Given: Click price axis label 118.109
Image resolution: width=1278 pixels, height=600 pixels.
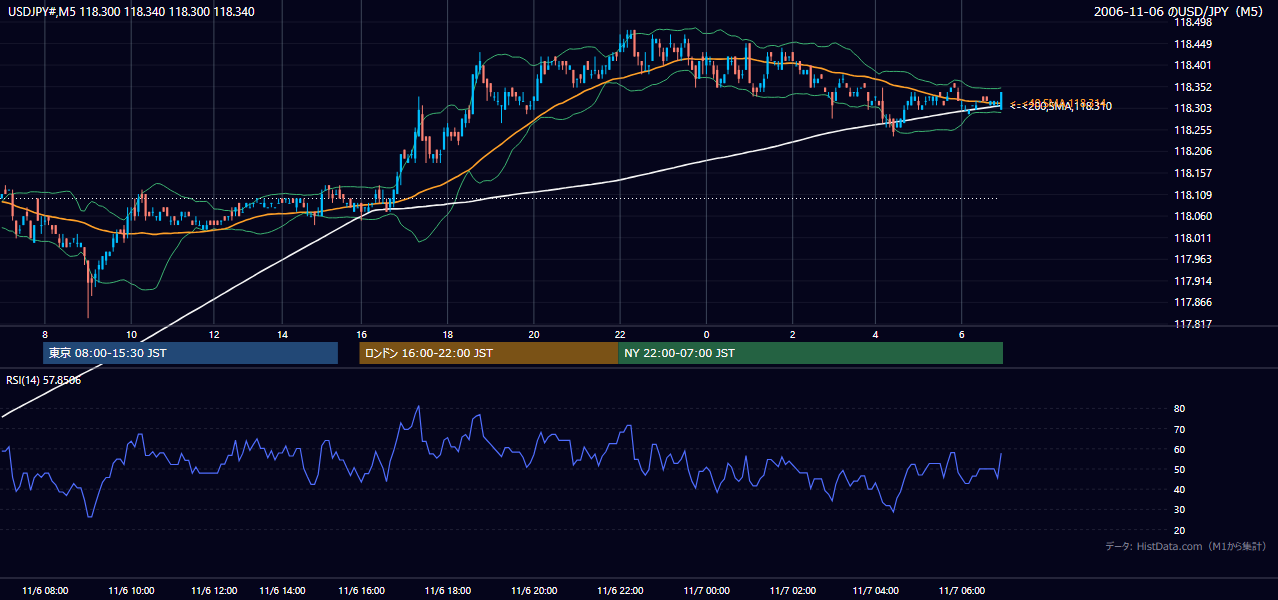Looking at the screenshot, I should coord(1193,195).
